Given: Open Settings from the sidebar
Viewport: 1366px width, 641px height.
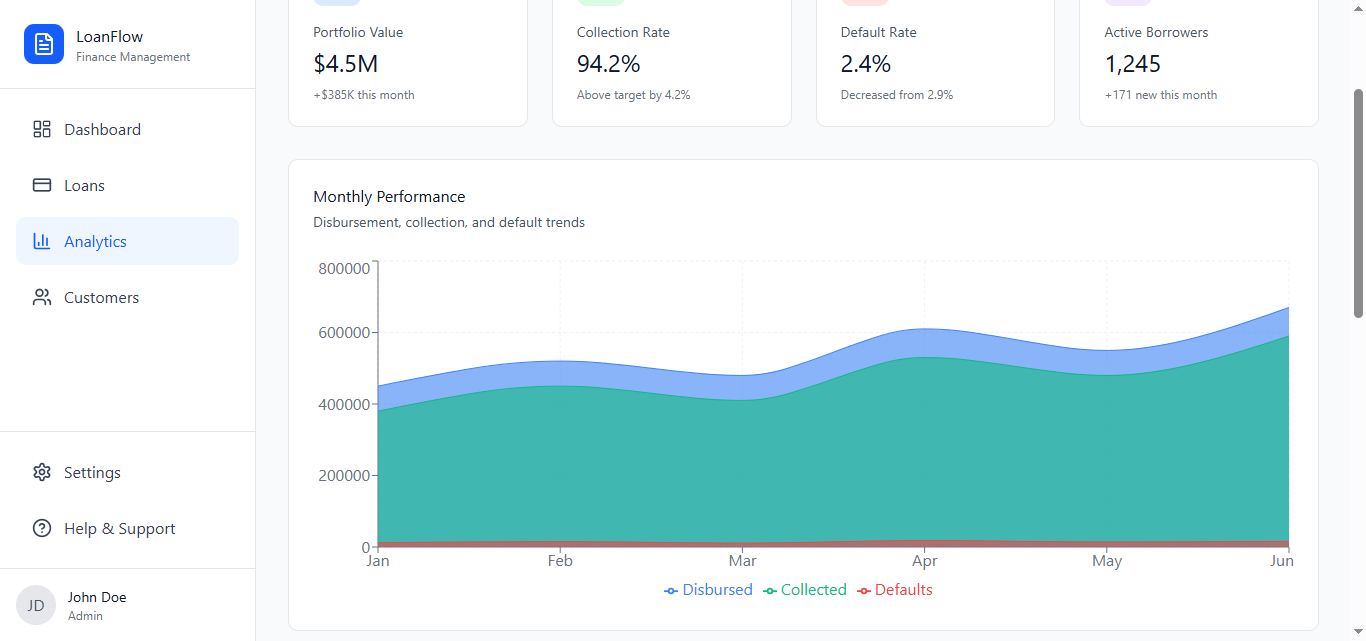Looking at the screenshot, I should click(x=127, y=472).
